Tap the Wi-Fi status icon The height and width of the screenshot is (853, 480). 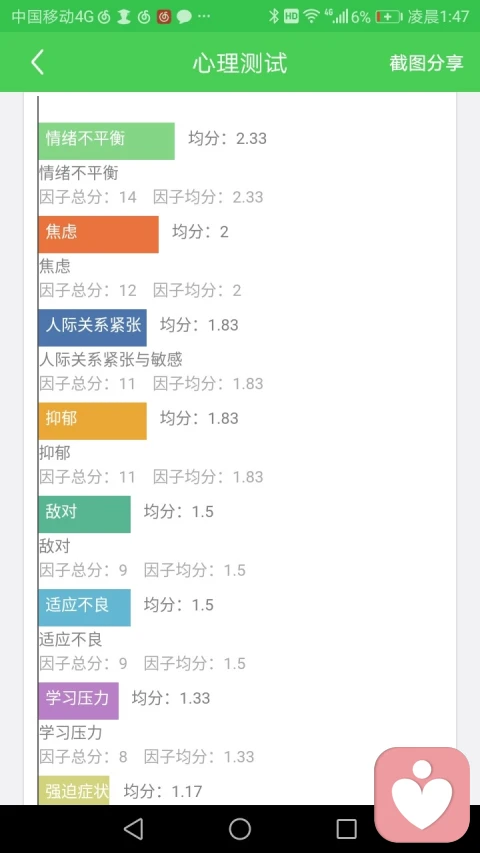(x=311, y=16)
